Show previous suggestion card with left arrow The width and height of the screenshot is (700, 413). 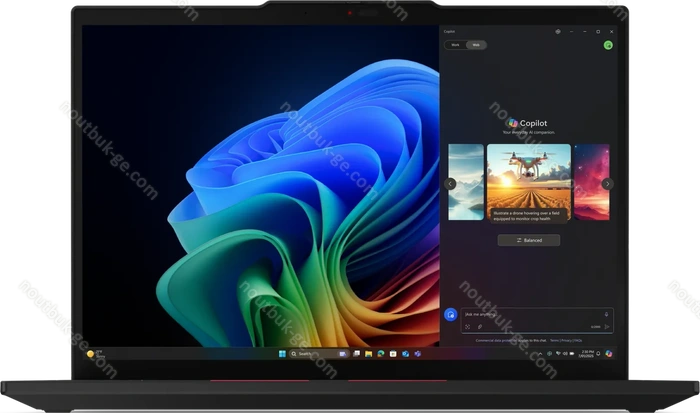point(450,184)
